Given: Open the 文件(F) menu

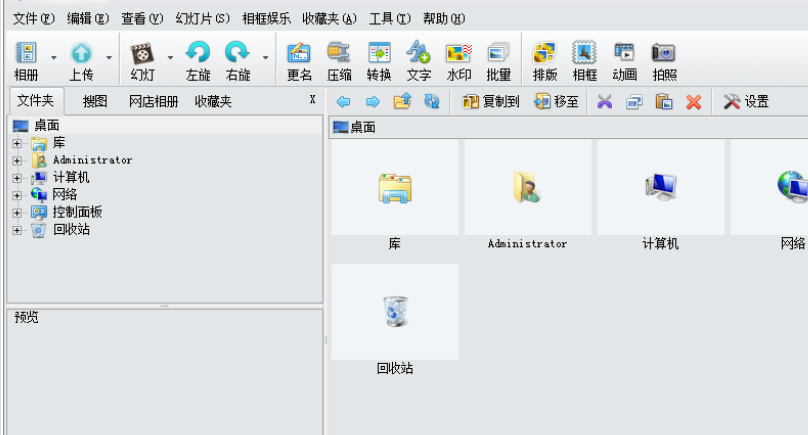Looking at the screenshot, I should [x=33, y=19].
